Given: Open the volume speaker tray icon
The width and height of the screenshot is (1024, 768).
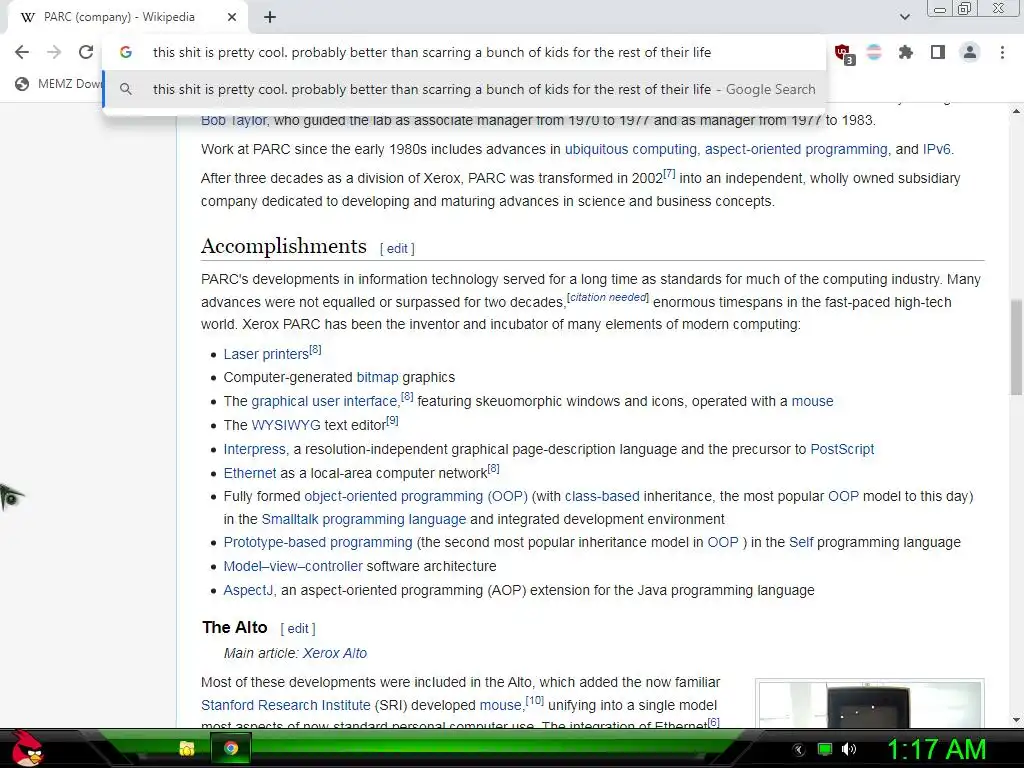Looking at the screenshot, I should (x=849, y=749).
